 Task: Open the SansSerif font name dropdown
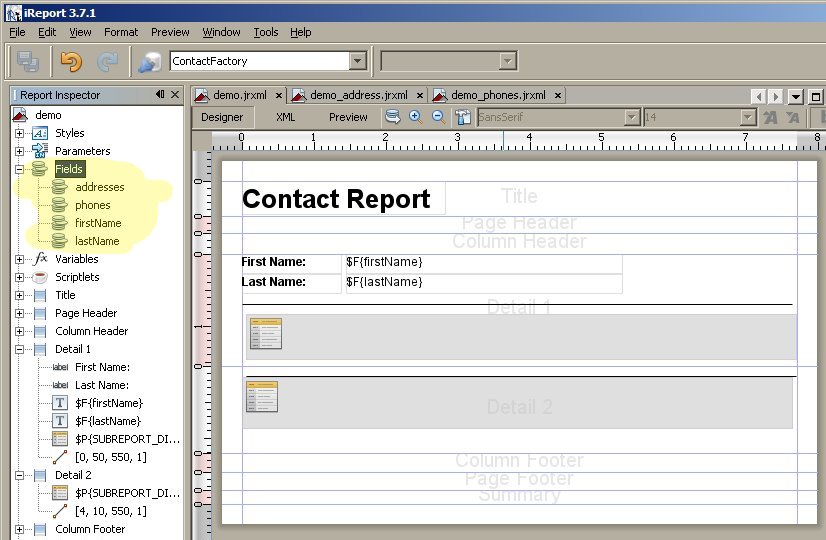(x=632, y=117)
